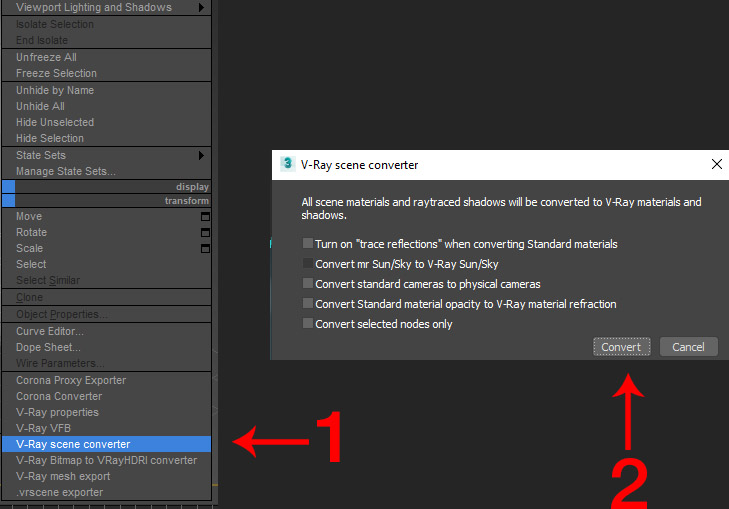This screenshot has height=509, width=729.
Task: Click End Isolate entry
Action: (x=106, y=40)
